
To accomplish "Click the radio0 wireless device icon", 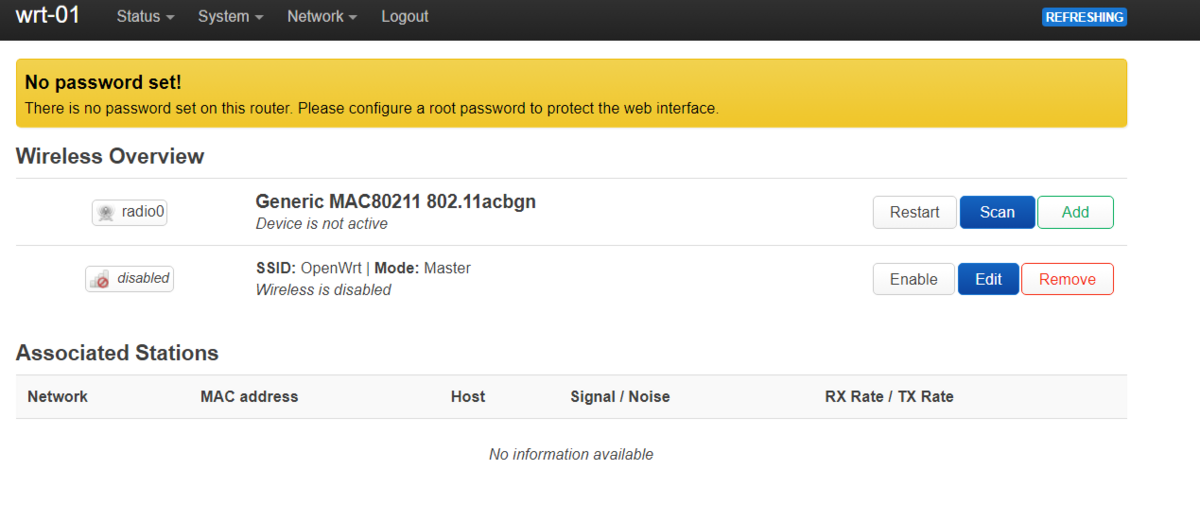I will coord(130,212).
